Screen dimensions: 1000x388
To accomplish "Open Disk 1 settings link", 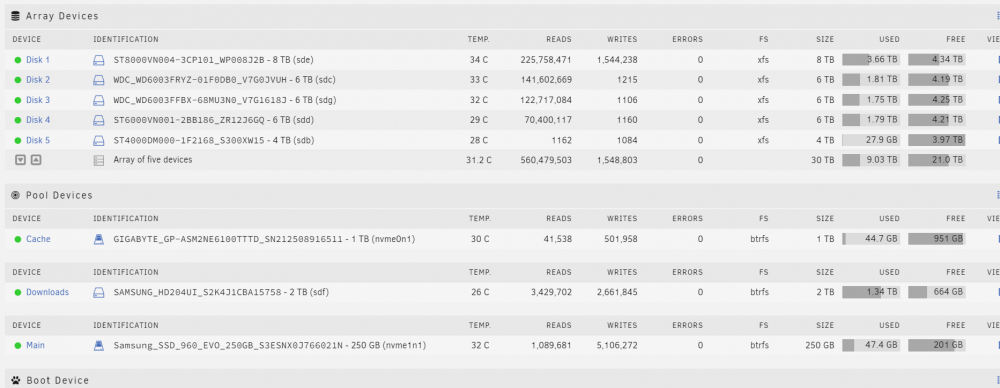I will click(x=38, y=60).
